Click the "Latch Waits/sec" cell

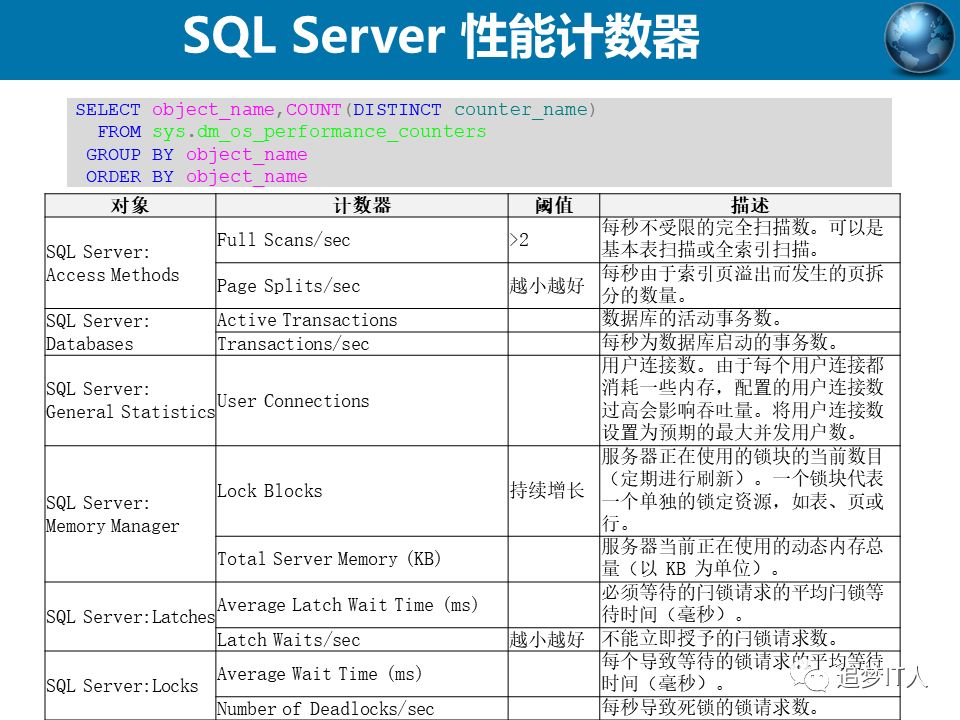coord(362,640)
